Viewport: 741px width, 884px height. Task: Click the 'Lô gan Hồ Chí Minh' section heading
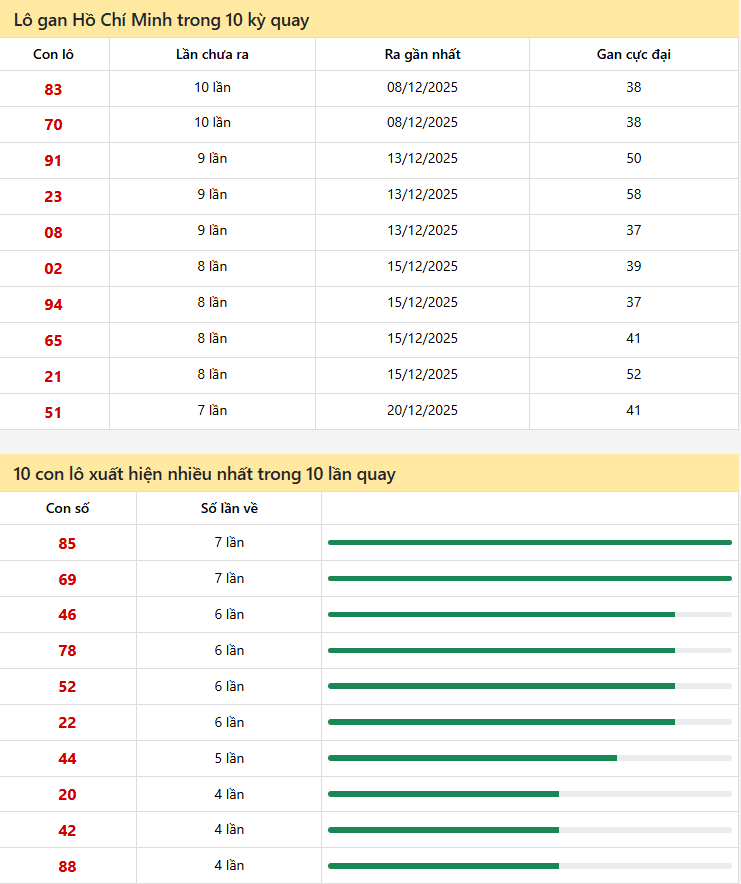pos(161,20)
